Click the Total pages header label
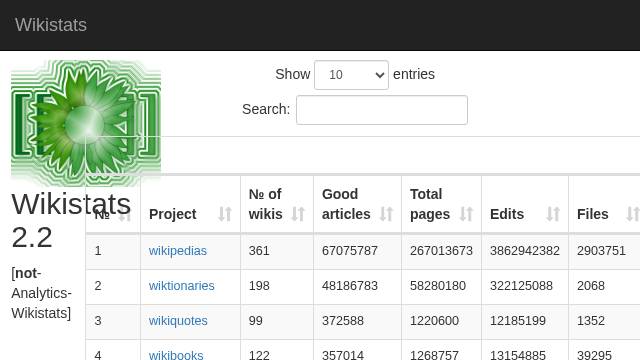640x360 pixels. (430, 204)
